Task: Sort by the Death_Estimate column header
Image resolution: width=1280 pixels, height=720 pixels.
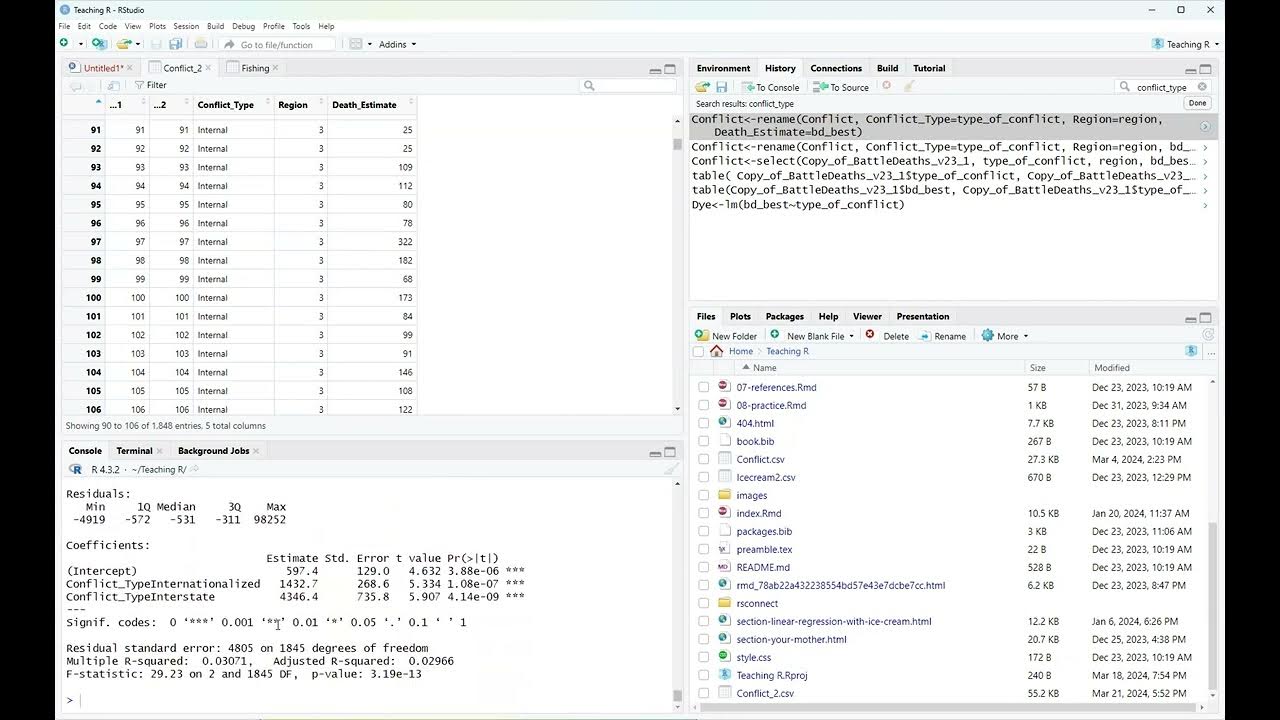Action: click(370, 105)
